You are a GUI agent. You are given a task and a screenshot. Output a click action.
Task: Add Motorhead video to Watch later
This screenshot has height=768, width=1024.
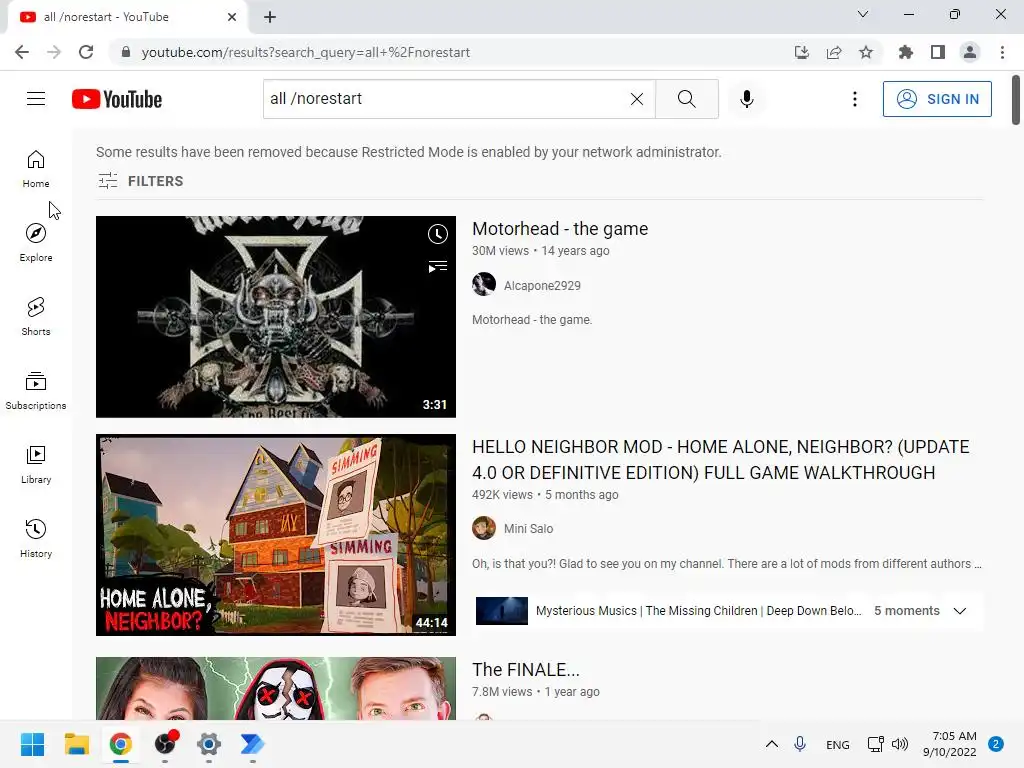[x=438, y=234]
